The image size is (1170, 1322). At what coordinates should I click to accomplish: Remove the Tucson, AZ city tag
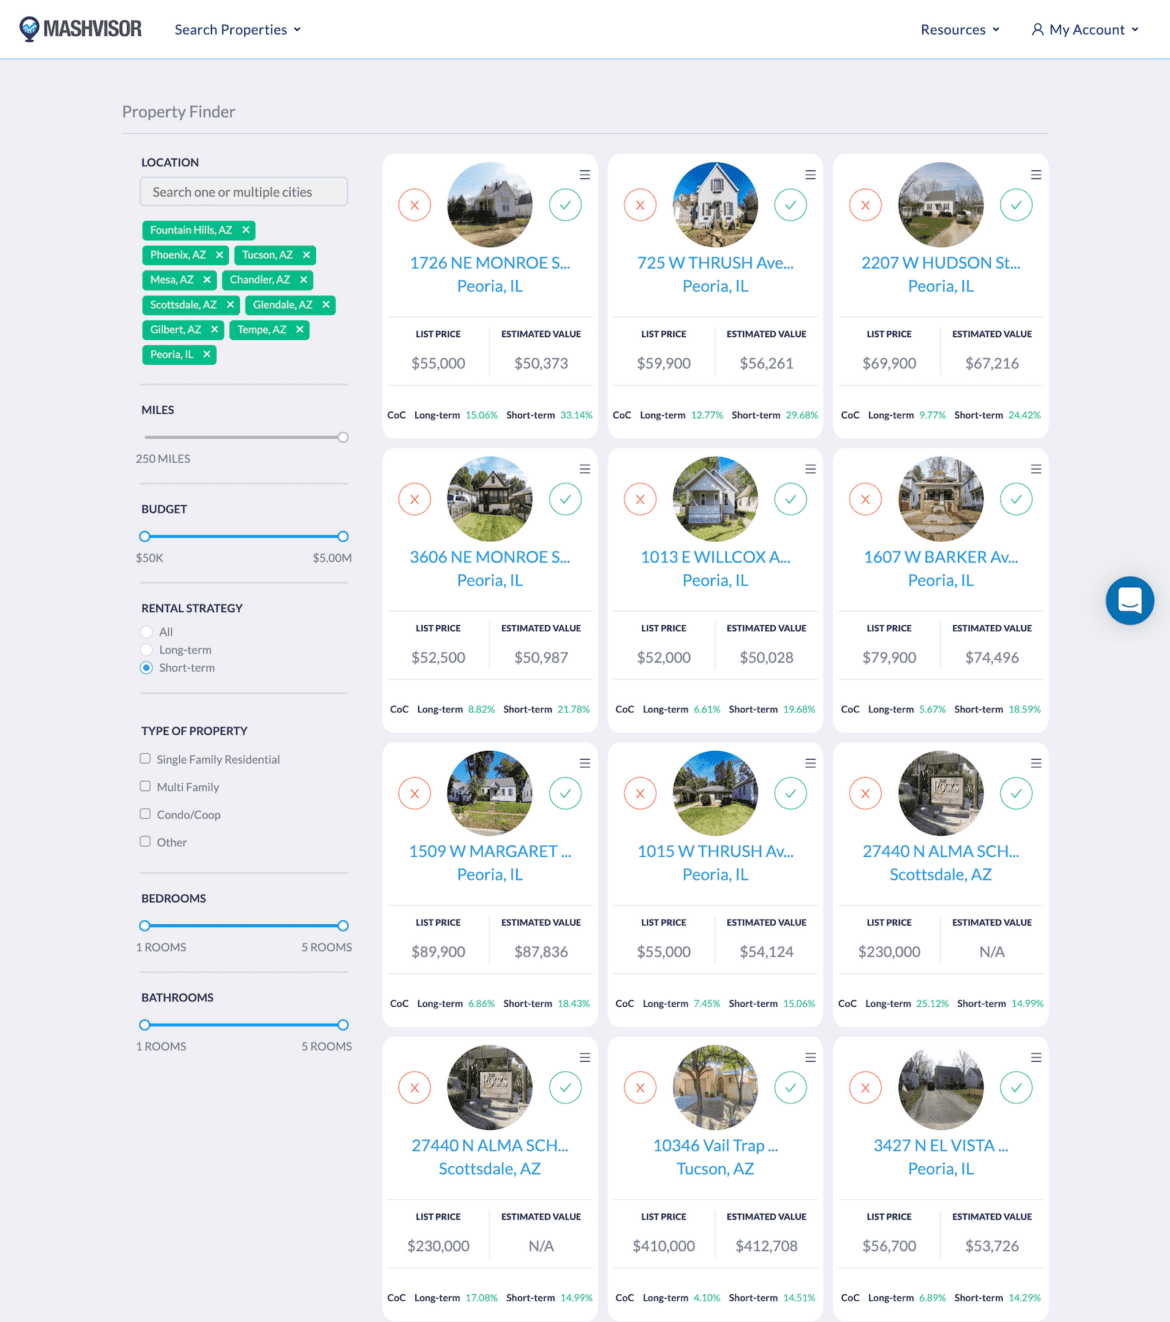pyautogui.click(x=306, y=255)
